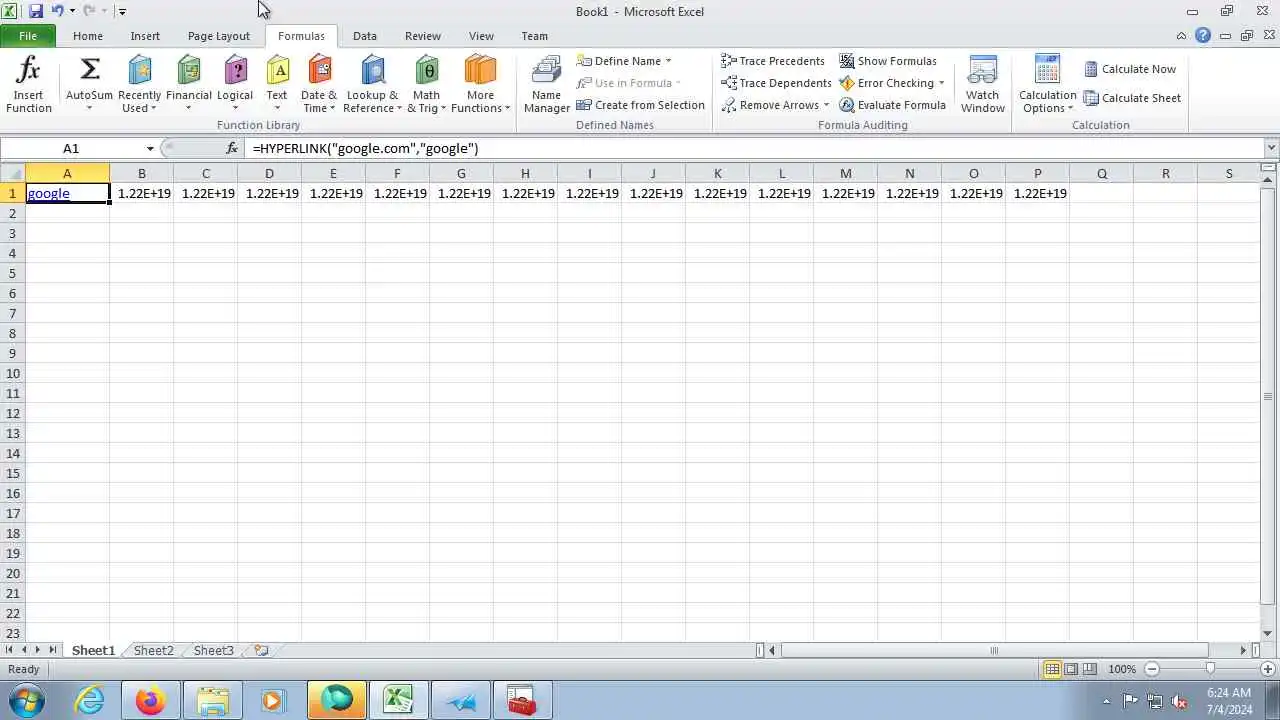Minimize the ribbon with caret icon
The image size is (1280, 720).
pyautogui.click(x=1181, y=36)
